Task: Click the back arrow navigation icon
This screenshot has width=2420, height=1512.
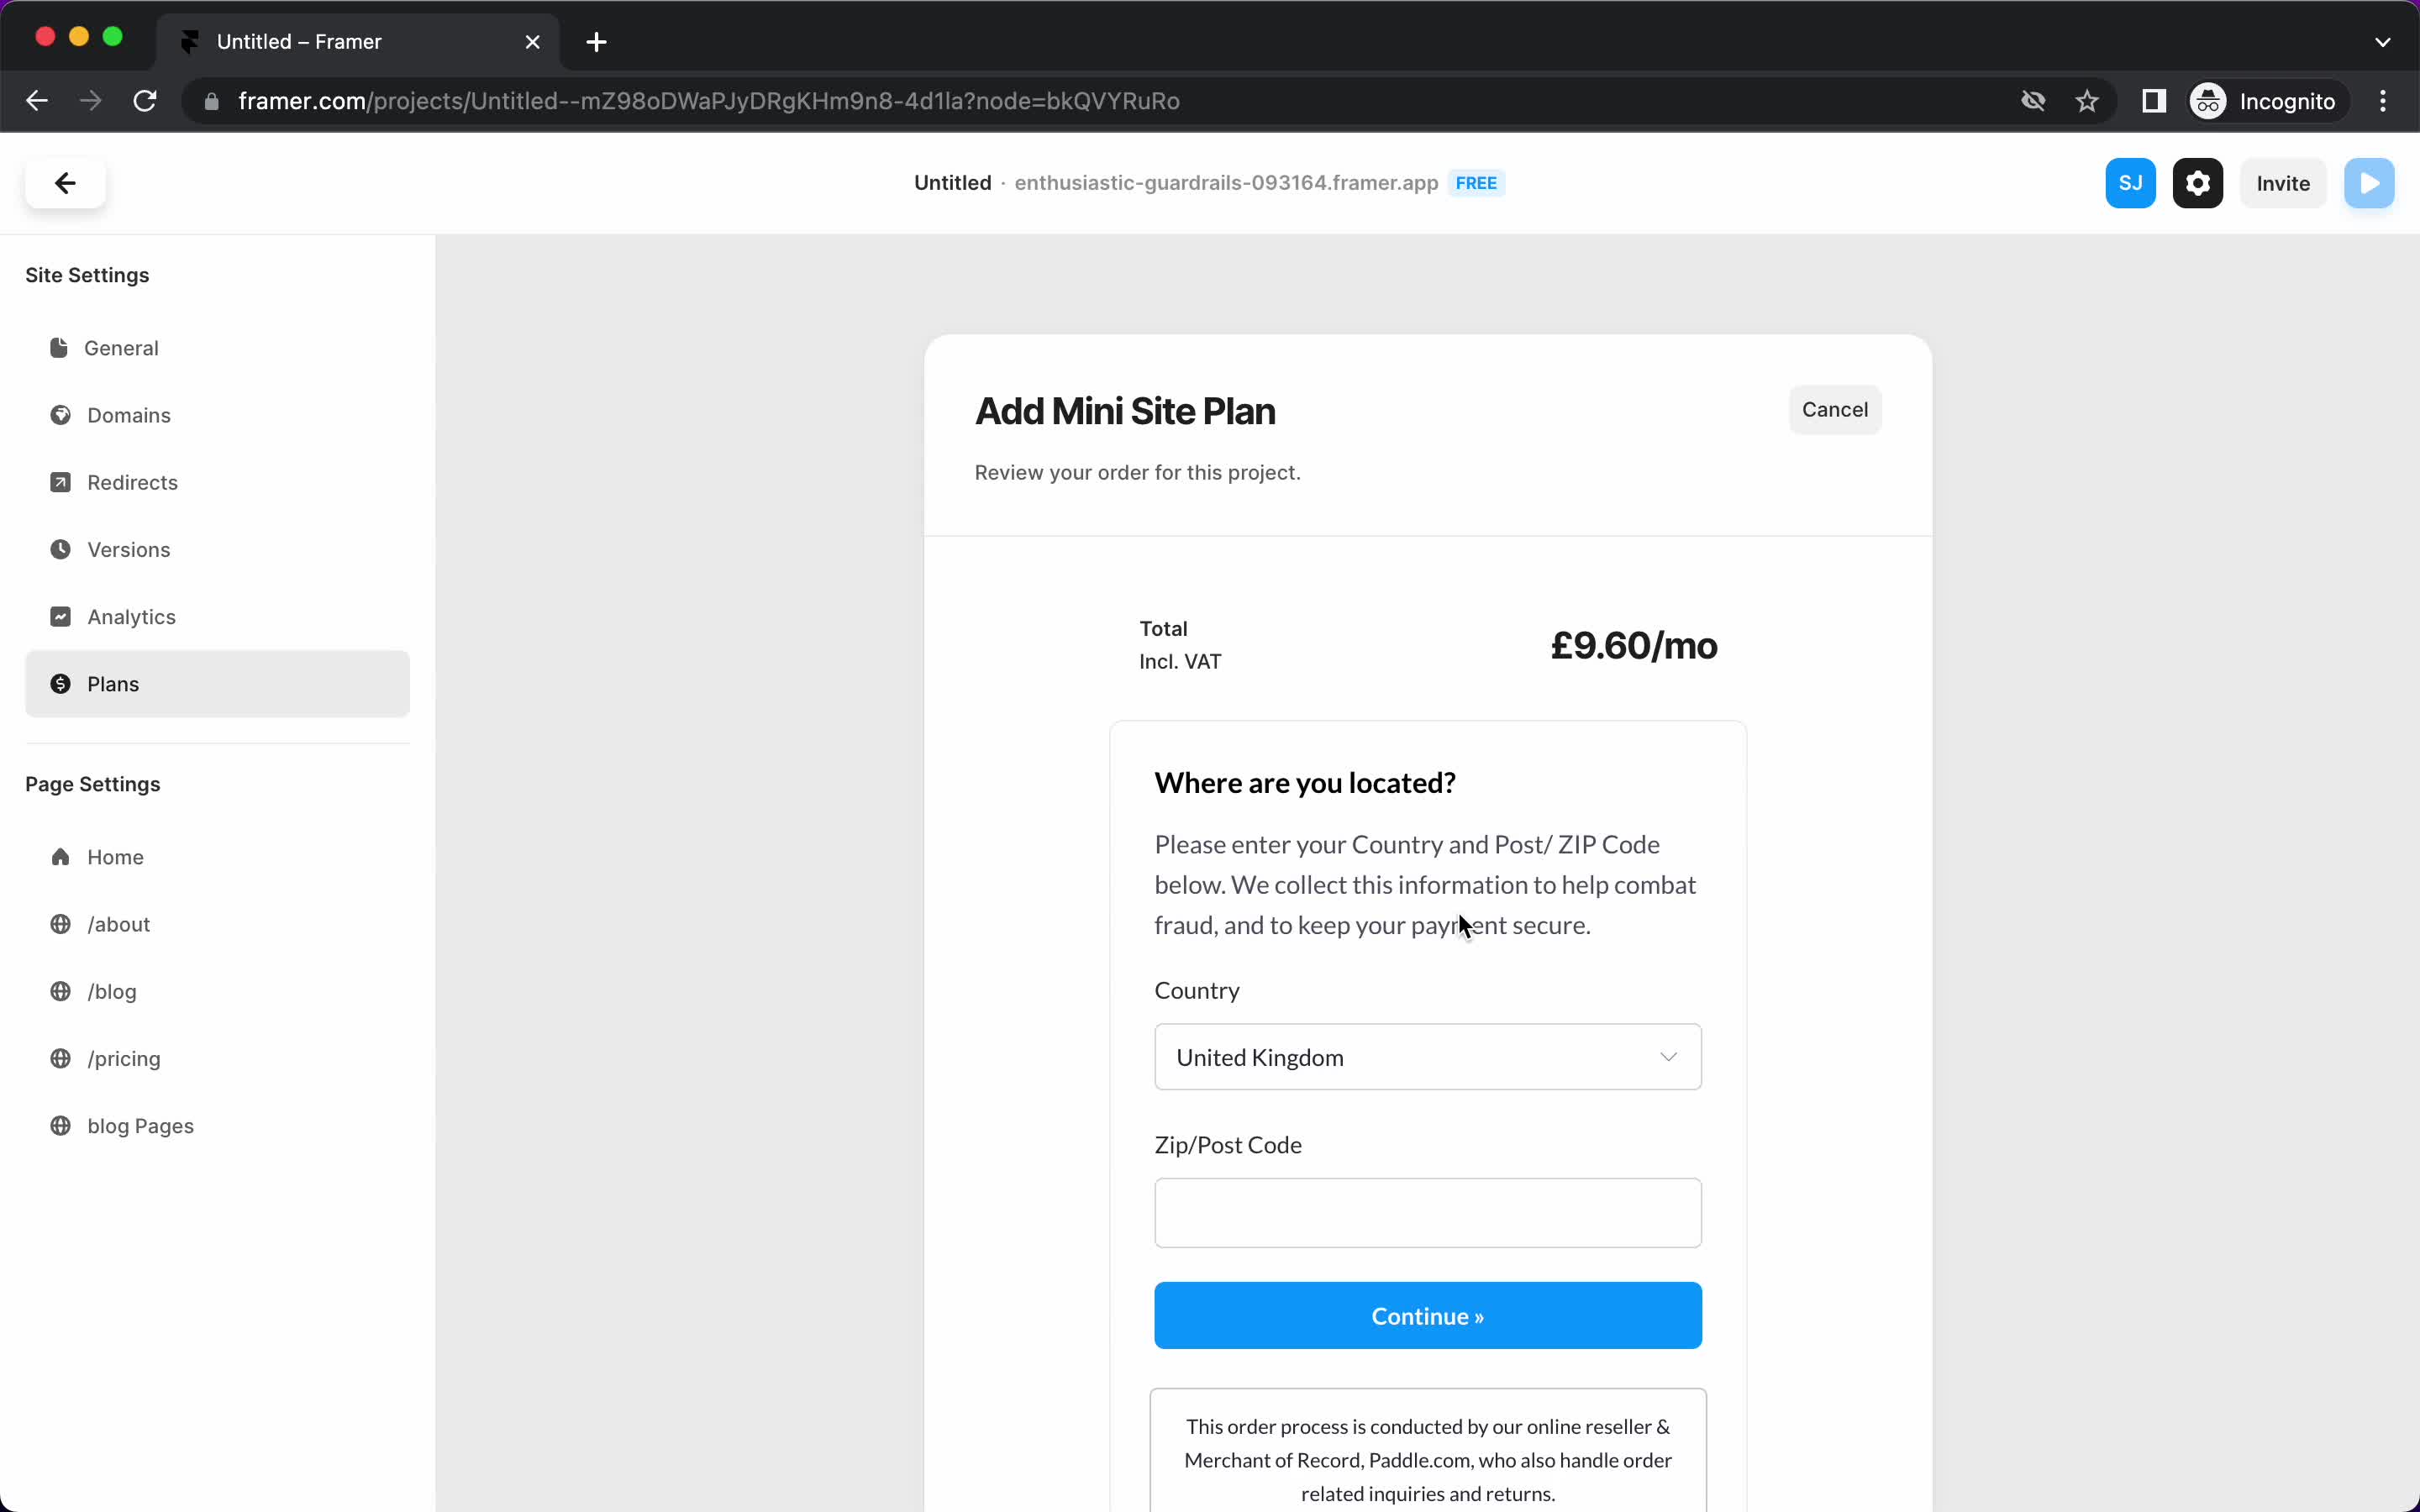Action: pyautogui.click(x=65, y=181)
